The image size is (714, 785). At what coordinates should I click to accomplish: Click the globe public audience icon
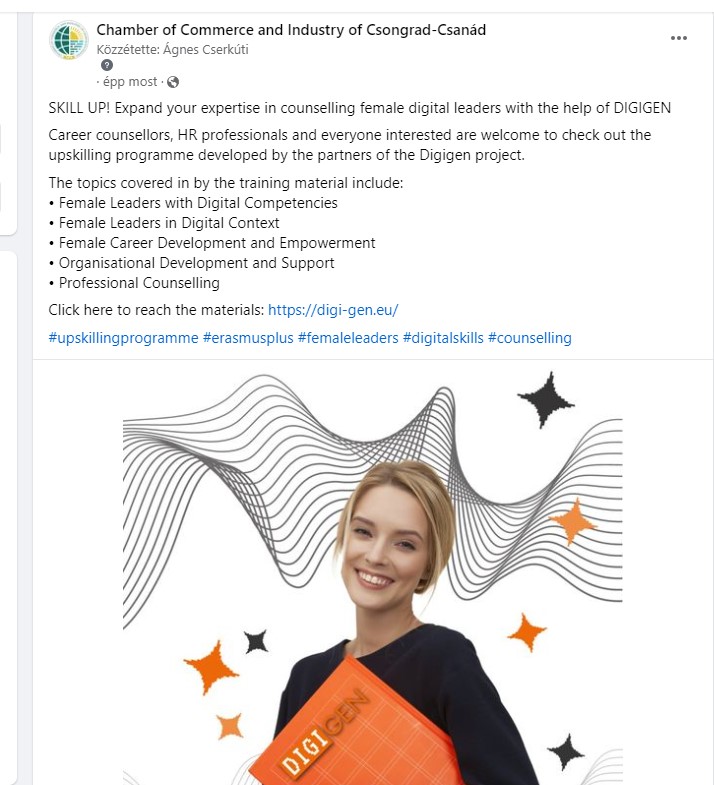tap(173, 82)
